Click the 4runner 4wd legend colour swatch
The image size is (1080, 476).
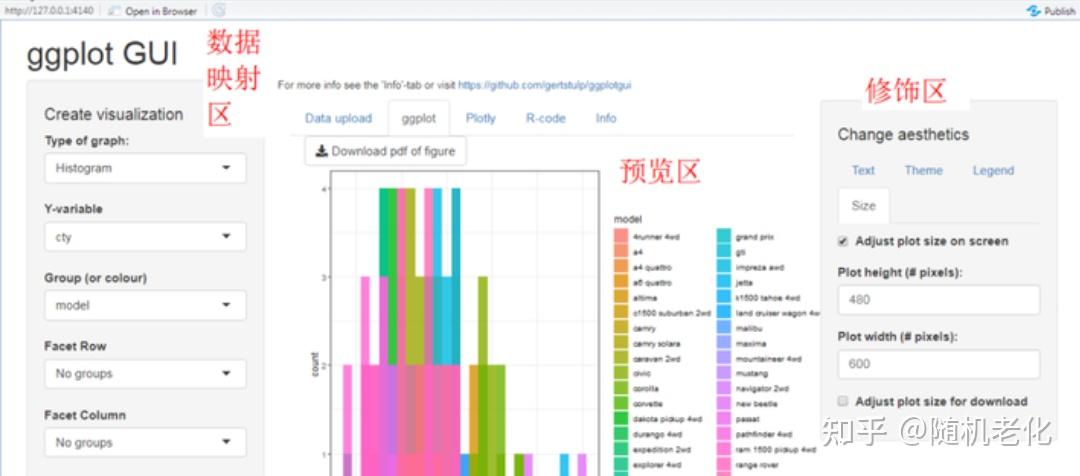coord(621,236)
